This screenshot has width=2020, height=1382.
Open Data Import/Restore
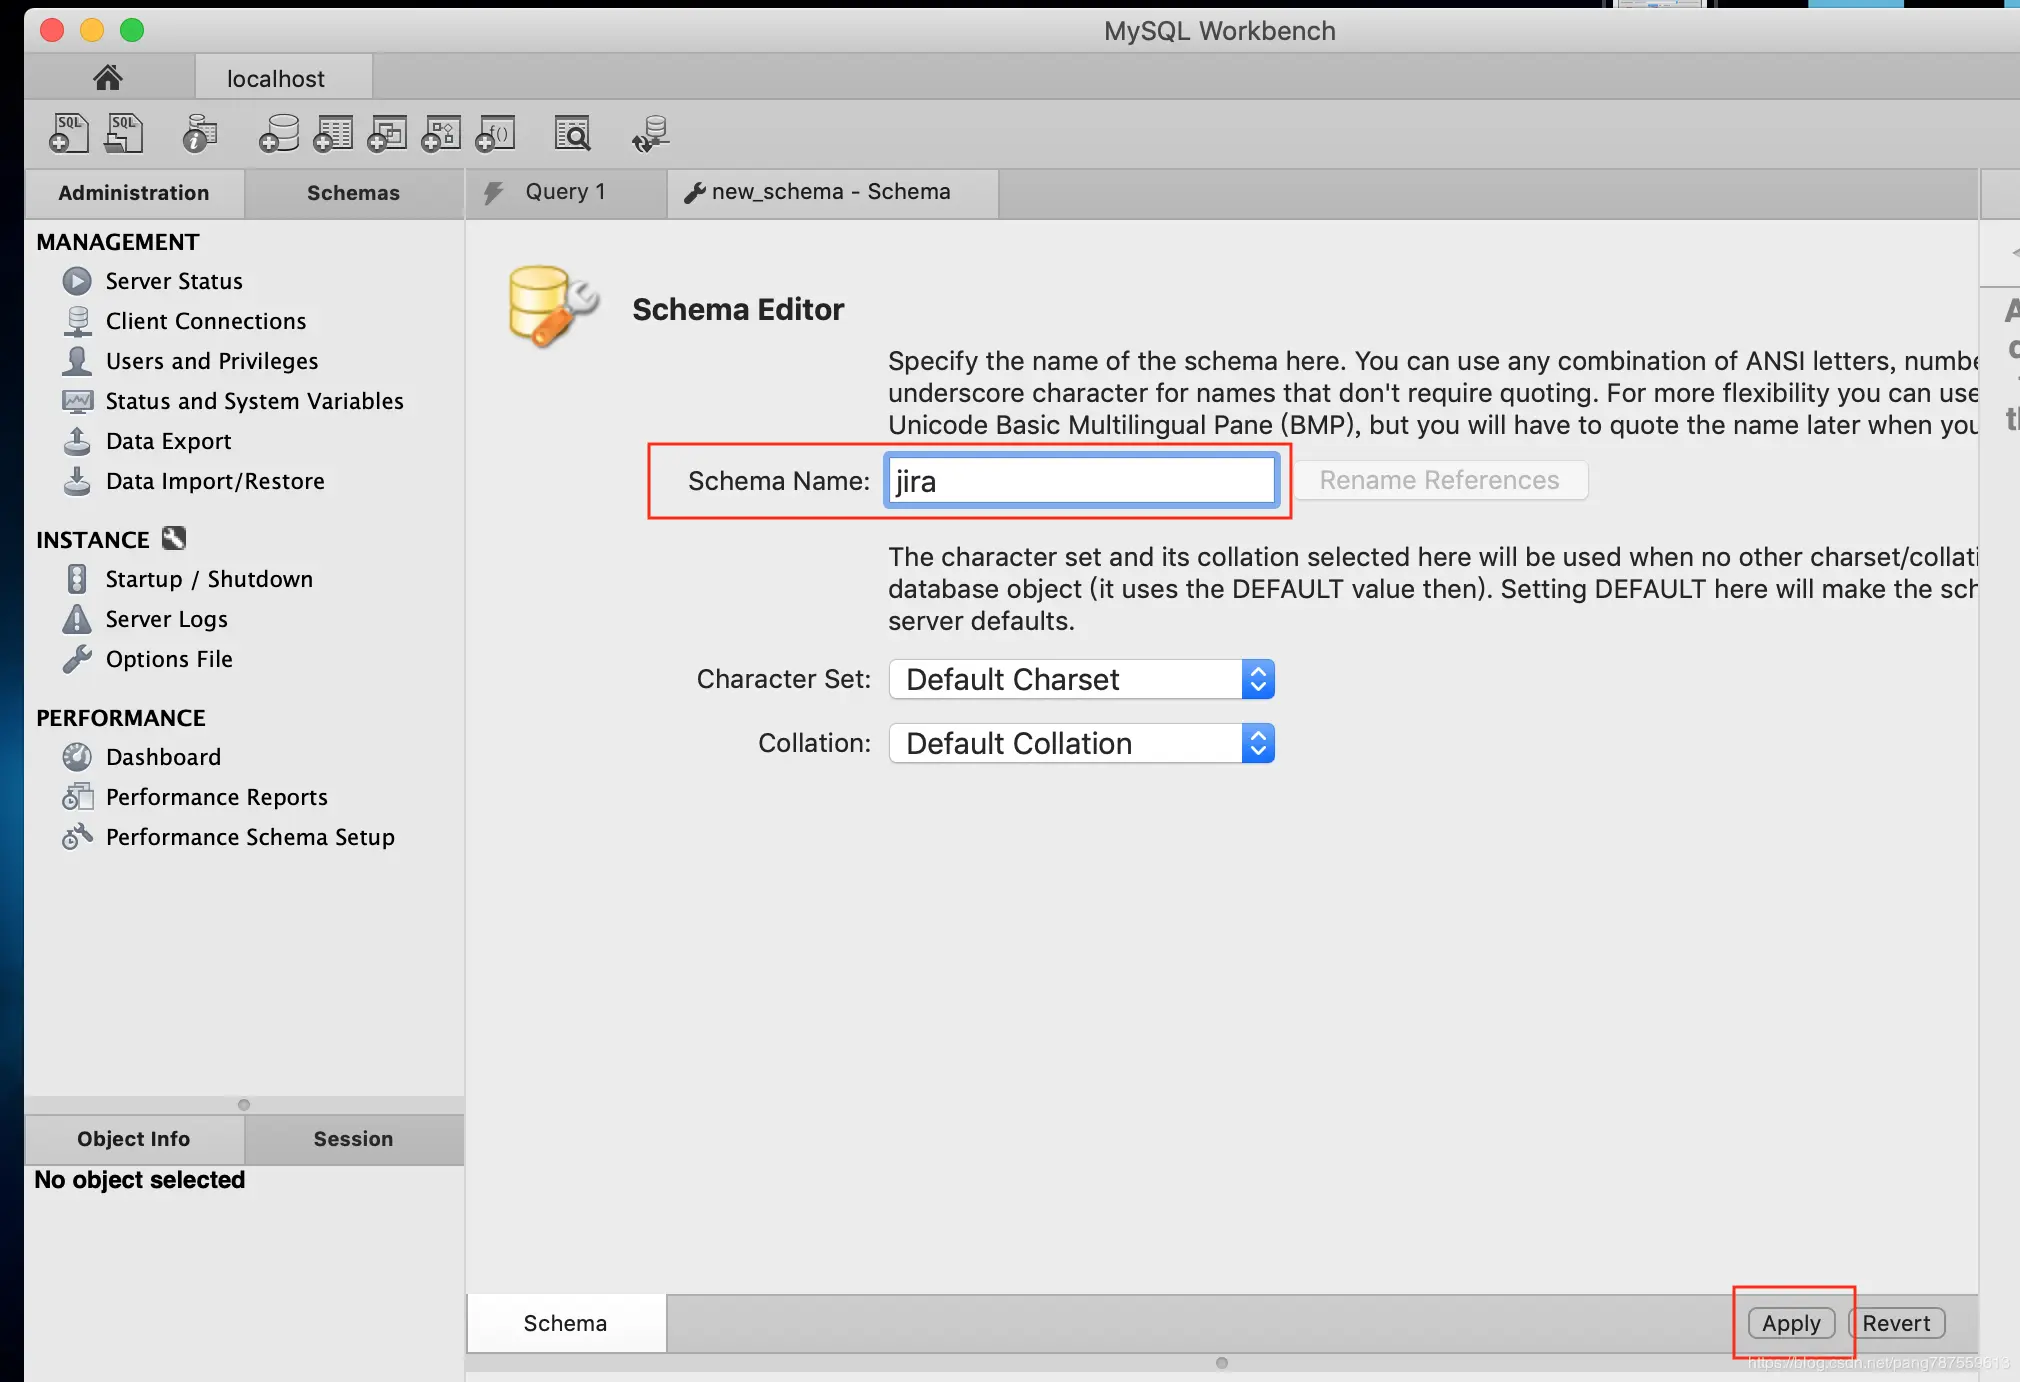(214, 481)
